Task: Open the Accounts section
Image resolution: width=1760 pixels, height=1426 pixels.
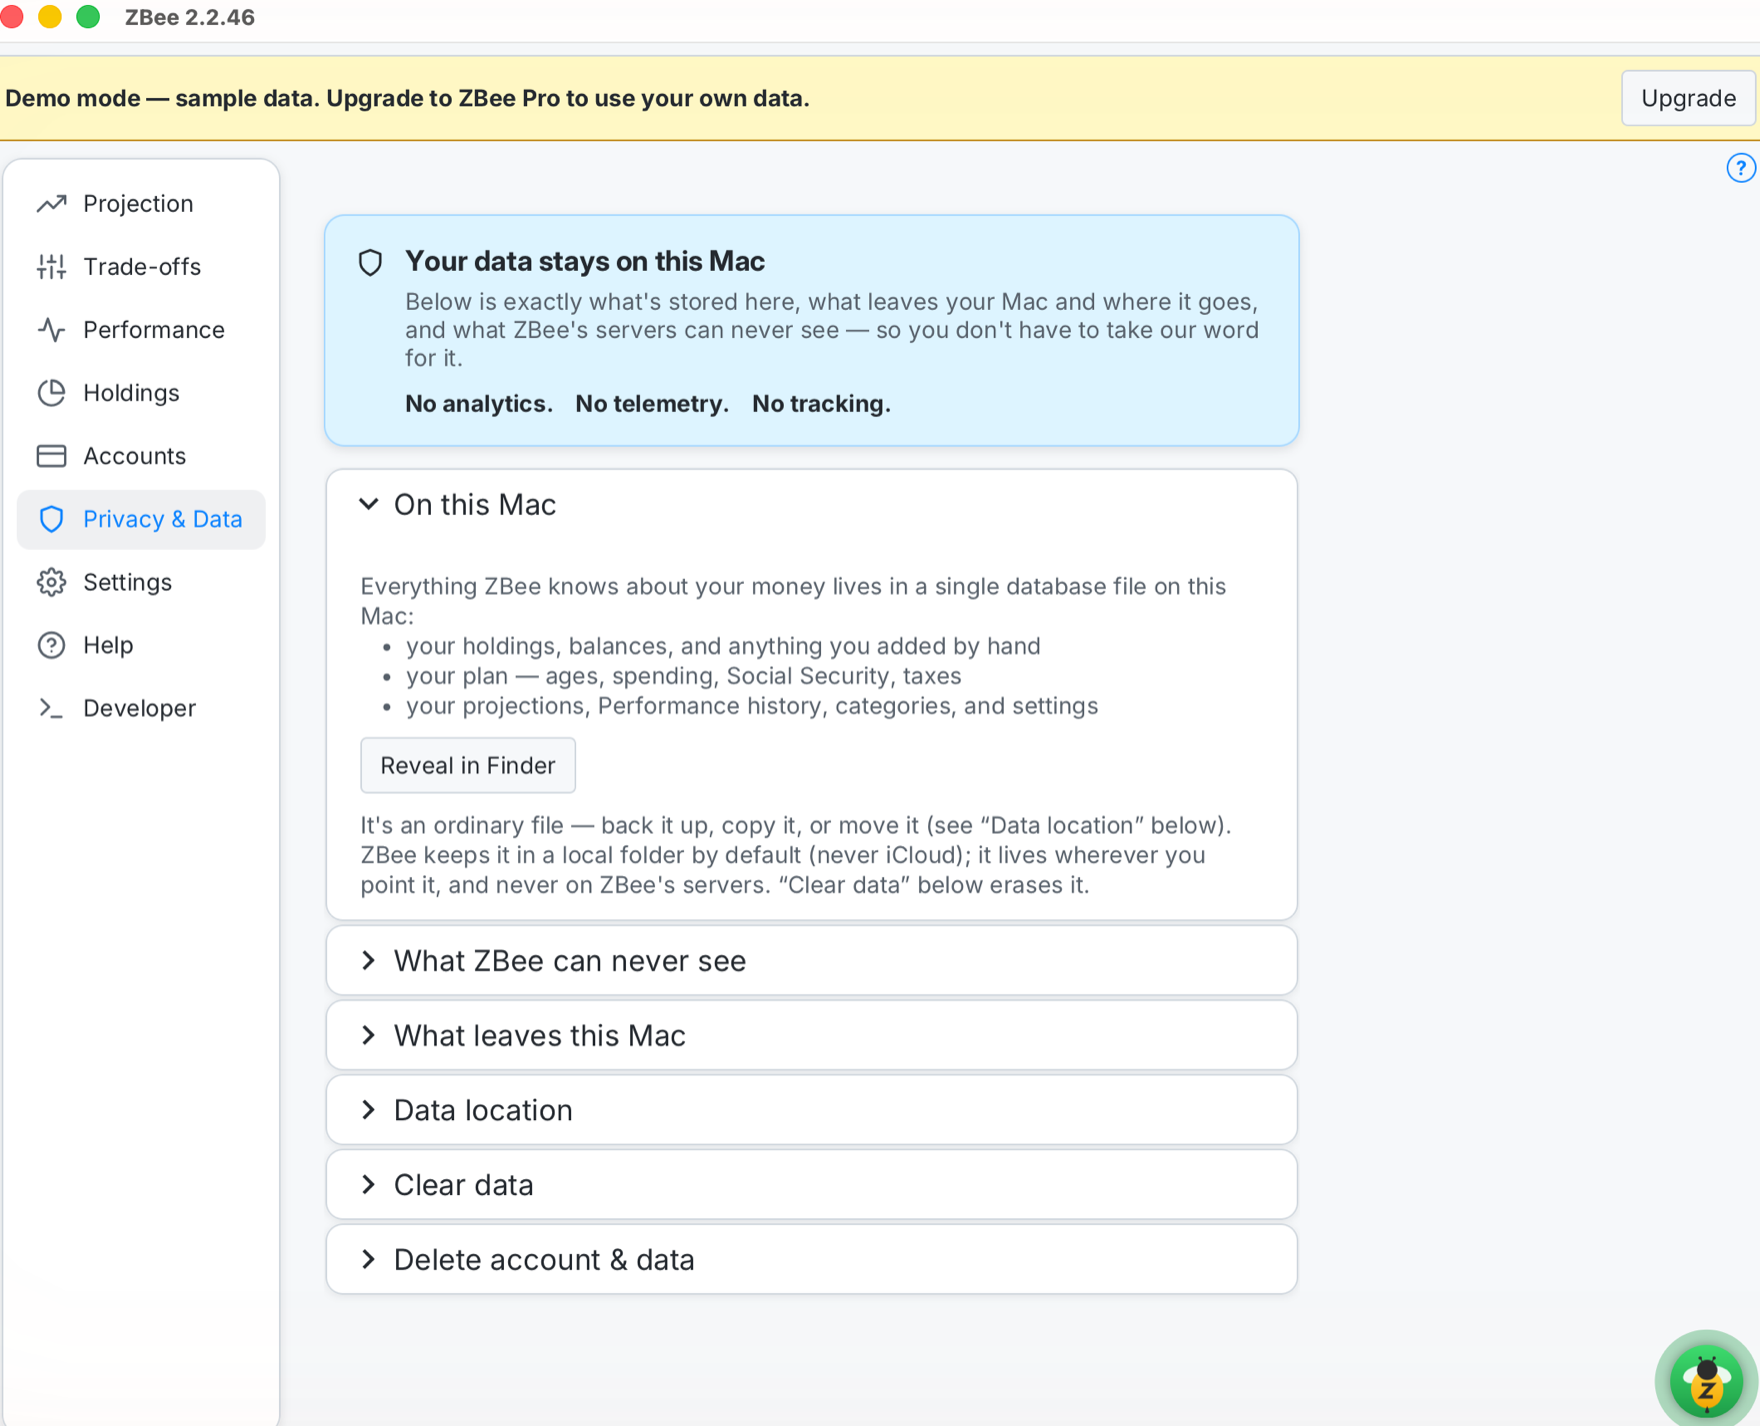Action: click(134, 456)
